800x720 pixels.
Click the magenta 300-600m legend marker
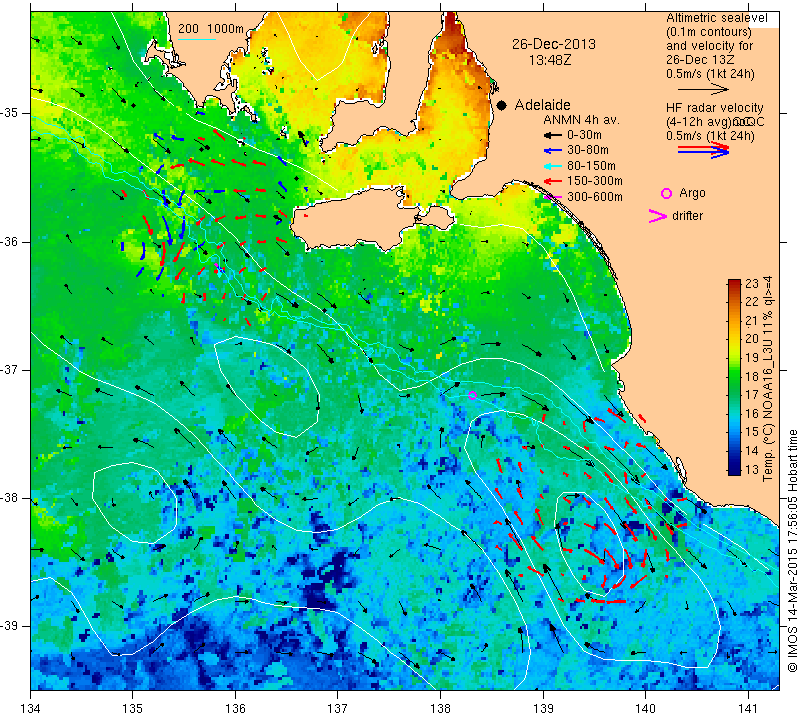(x=553, y=197)
